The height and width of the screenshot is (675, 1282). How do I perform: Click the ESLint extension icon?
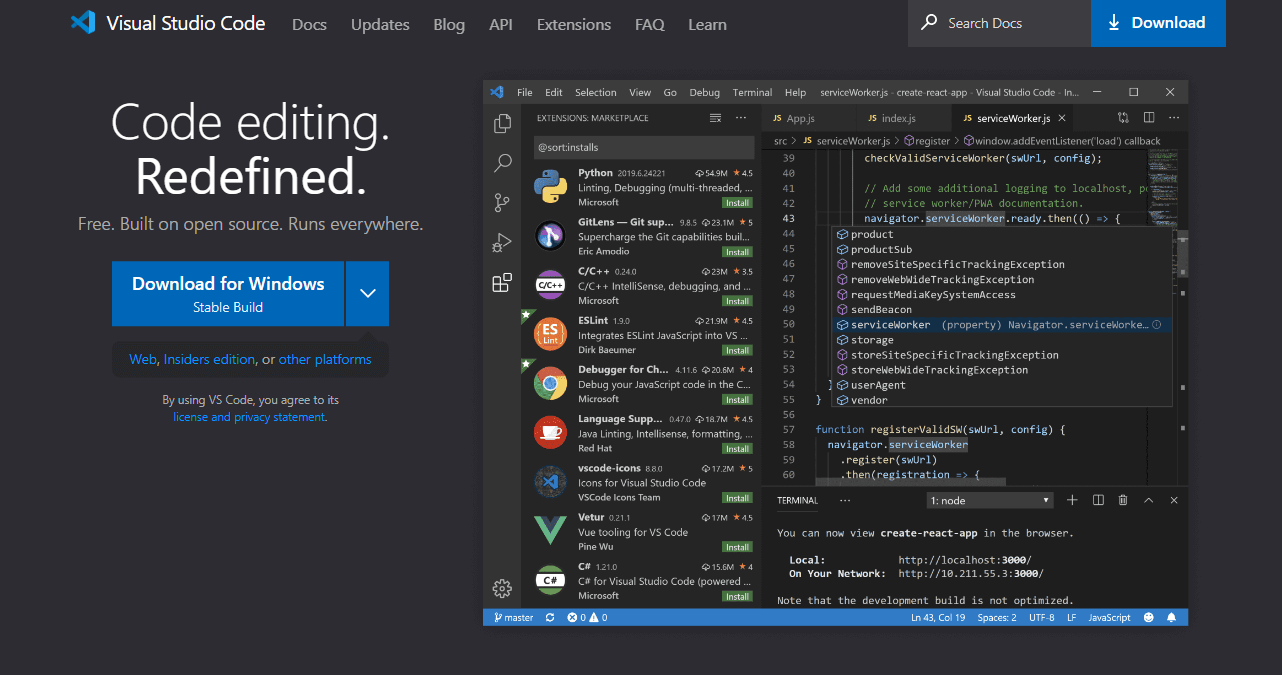550,334
